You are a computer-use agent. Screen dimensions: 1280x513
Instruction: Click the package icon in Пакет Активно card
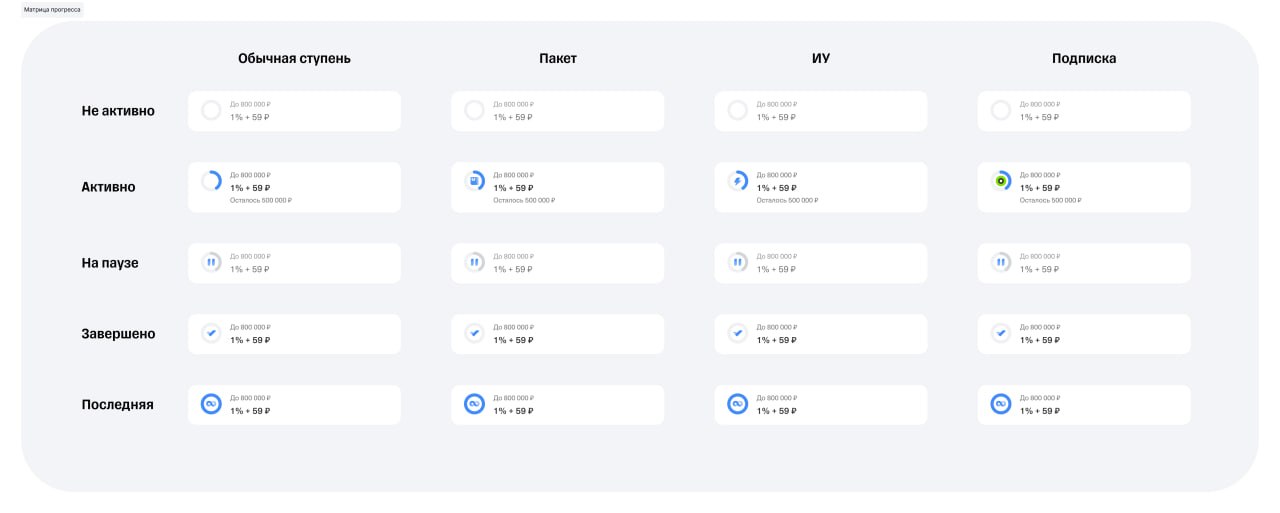474,181
